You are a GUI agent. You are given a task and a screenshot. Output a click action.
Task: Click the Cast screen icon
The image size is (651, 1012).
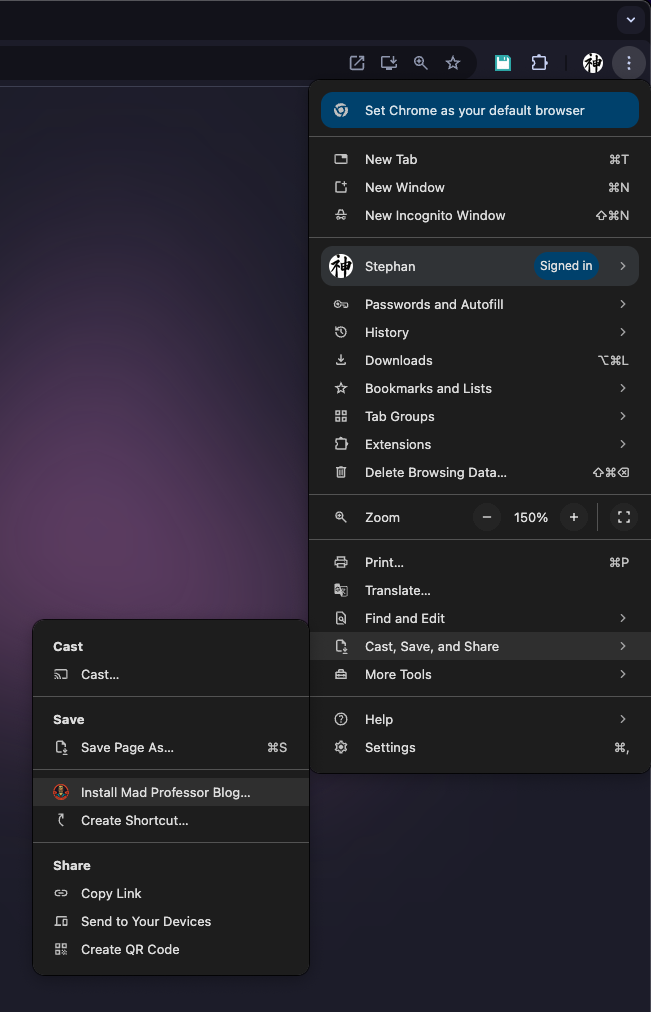[x=61, y=674]
